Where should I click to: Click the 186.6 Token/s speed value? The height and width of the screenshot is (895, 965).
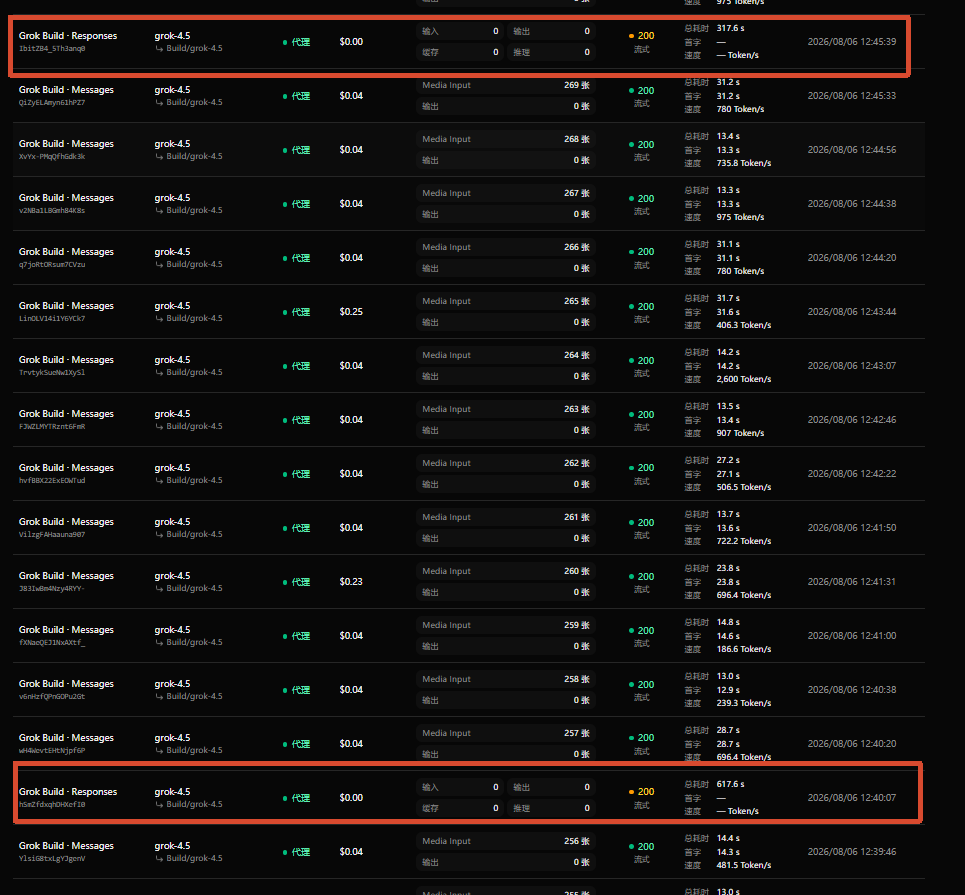743,649
